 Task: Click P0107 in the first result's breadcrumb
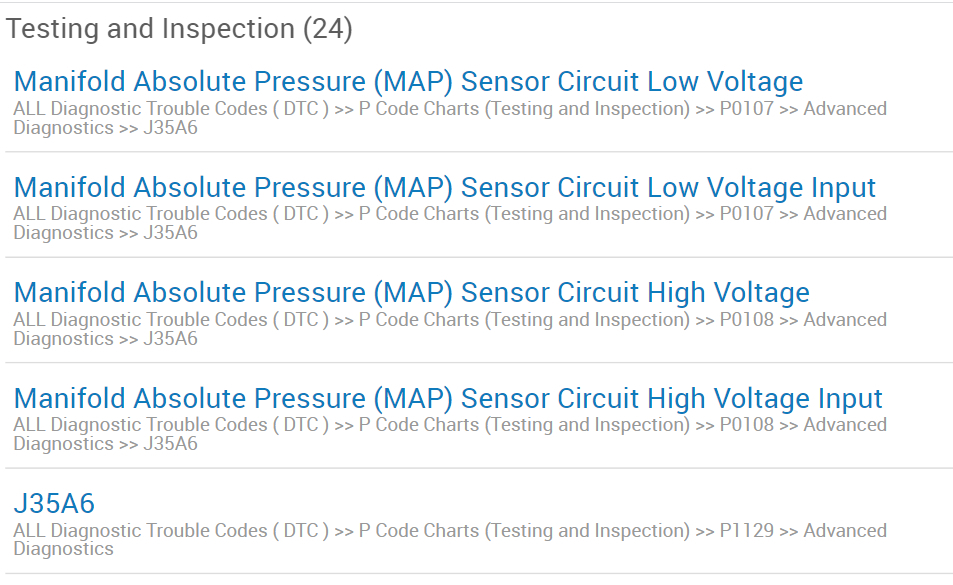(x=746, y=109)
